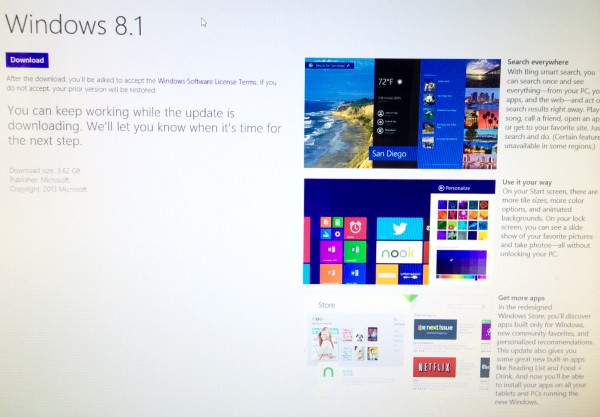The width and height of the screenshot is (600, 417).
Task: Open the San Diego search screenshot thumbnail
Action: pos(402,113)
